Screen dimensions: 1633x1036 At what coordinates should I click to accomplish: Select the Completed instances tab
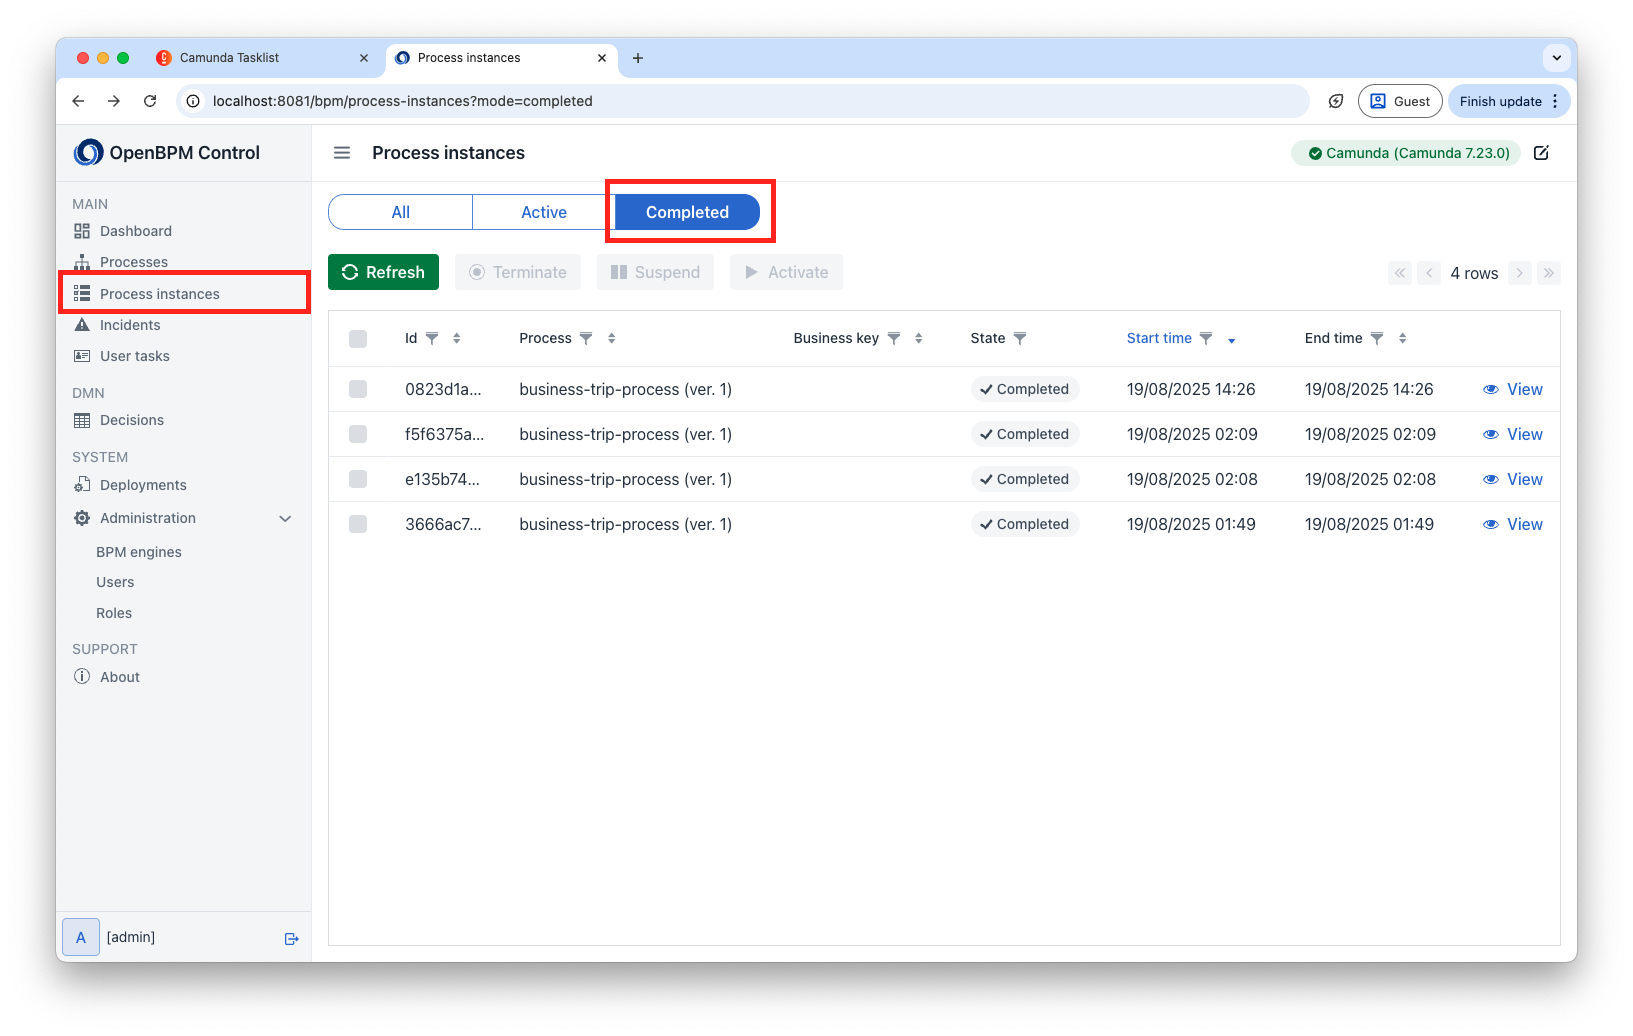pyautogui.click(x=687, y=212)
